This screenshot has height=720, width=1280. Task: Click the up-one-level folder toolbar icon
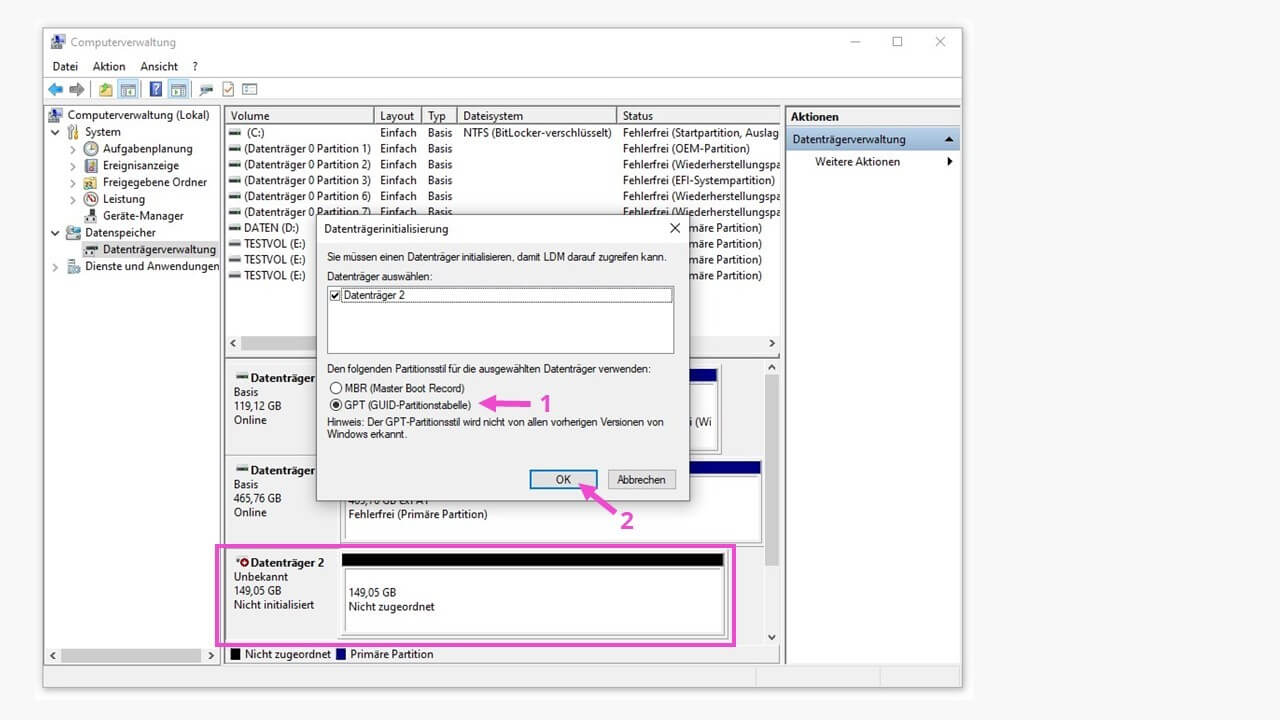106,89
